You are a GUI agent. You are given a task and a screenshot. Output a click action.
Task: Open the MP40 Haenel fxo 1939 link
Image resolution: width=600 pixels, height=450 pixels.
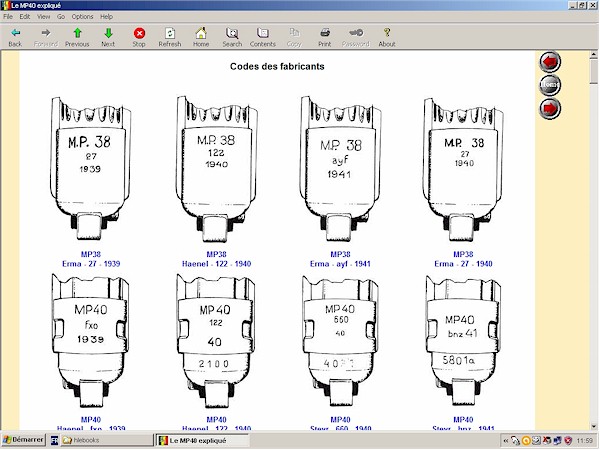pos(91,424)
